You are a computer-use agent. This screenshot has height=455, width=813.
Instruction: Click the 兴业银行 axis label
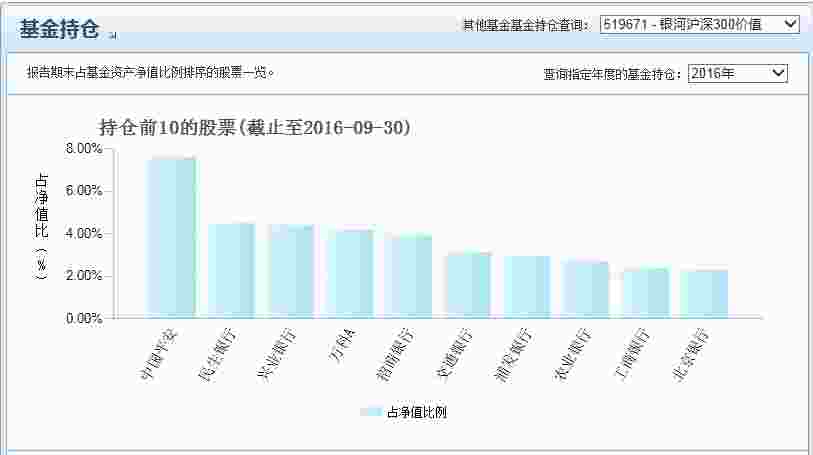coord(277,354)
